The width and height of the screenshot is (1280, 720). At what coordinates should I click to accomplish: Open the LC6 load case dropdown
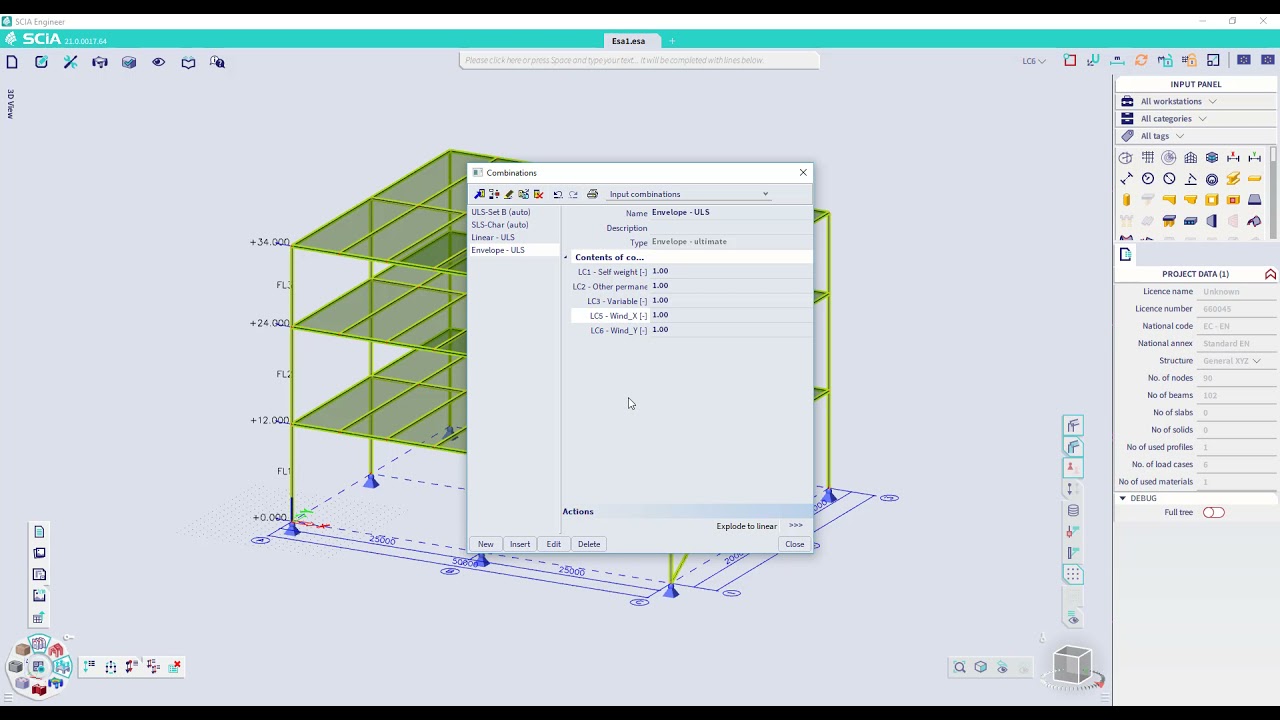(1034, 61)
